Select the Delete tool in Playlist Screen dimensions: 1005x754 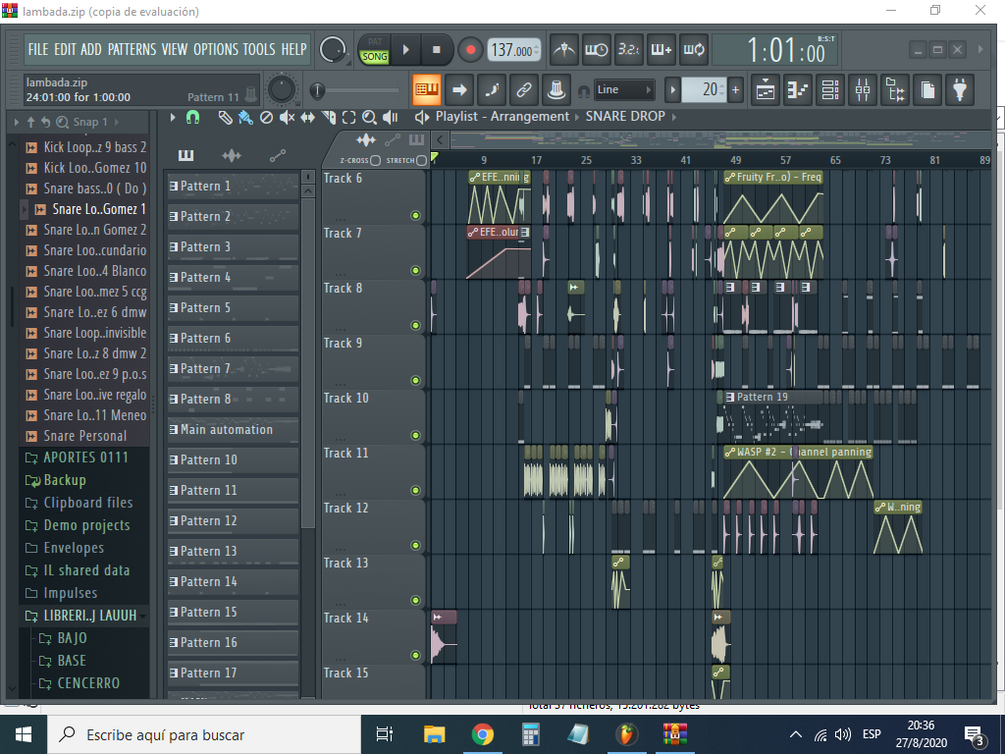pyautogui.click(x=267, y=117)
